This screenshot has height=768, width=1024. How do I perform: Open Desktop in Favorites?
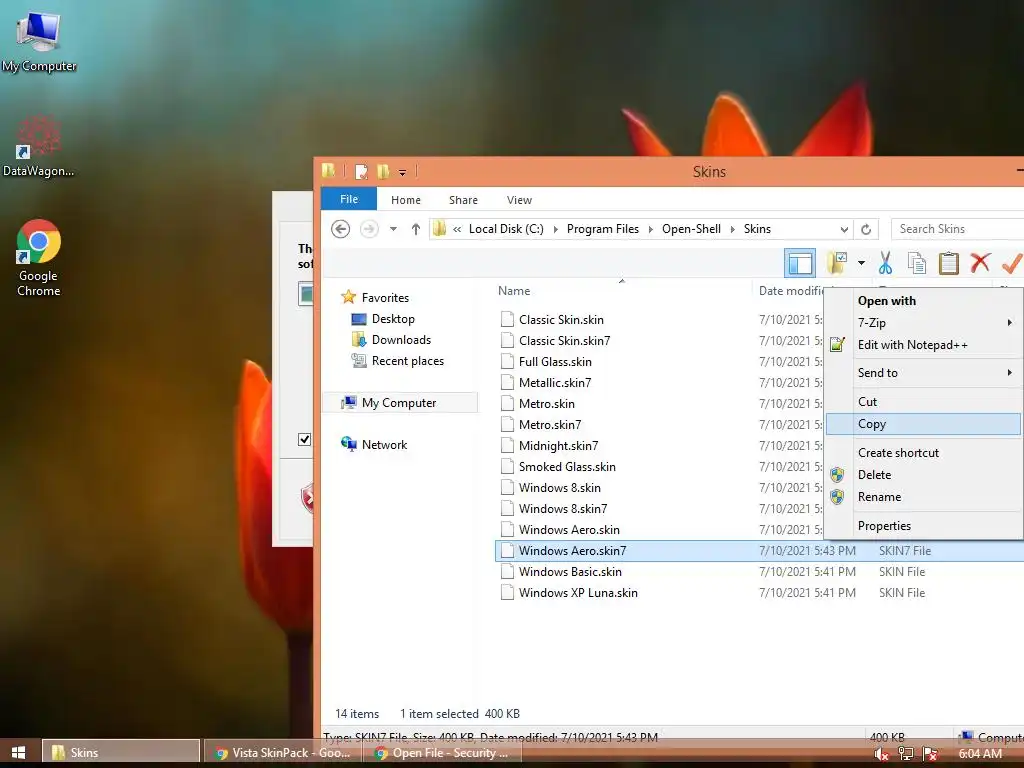click(392, 319)
